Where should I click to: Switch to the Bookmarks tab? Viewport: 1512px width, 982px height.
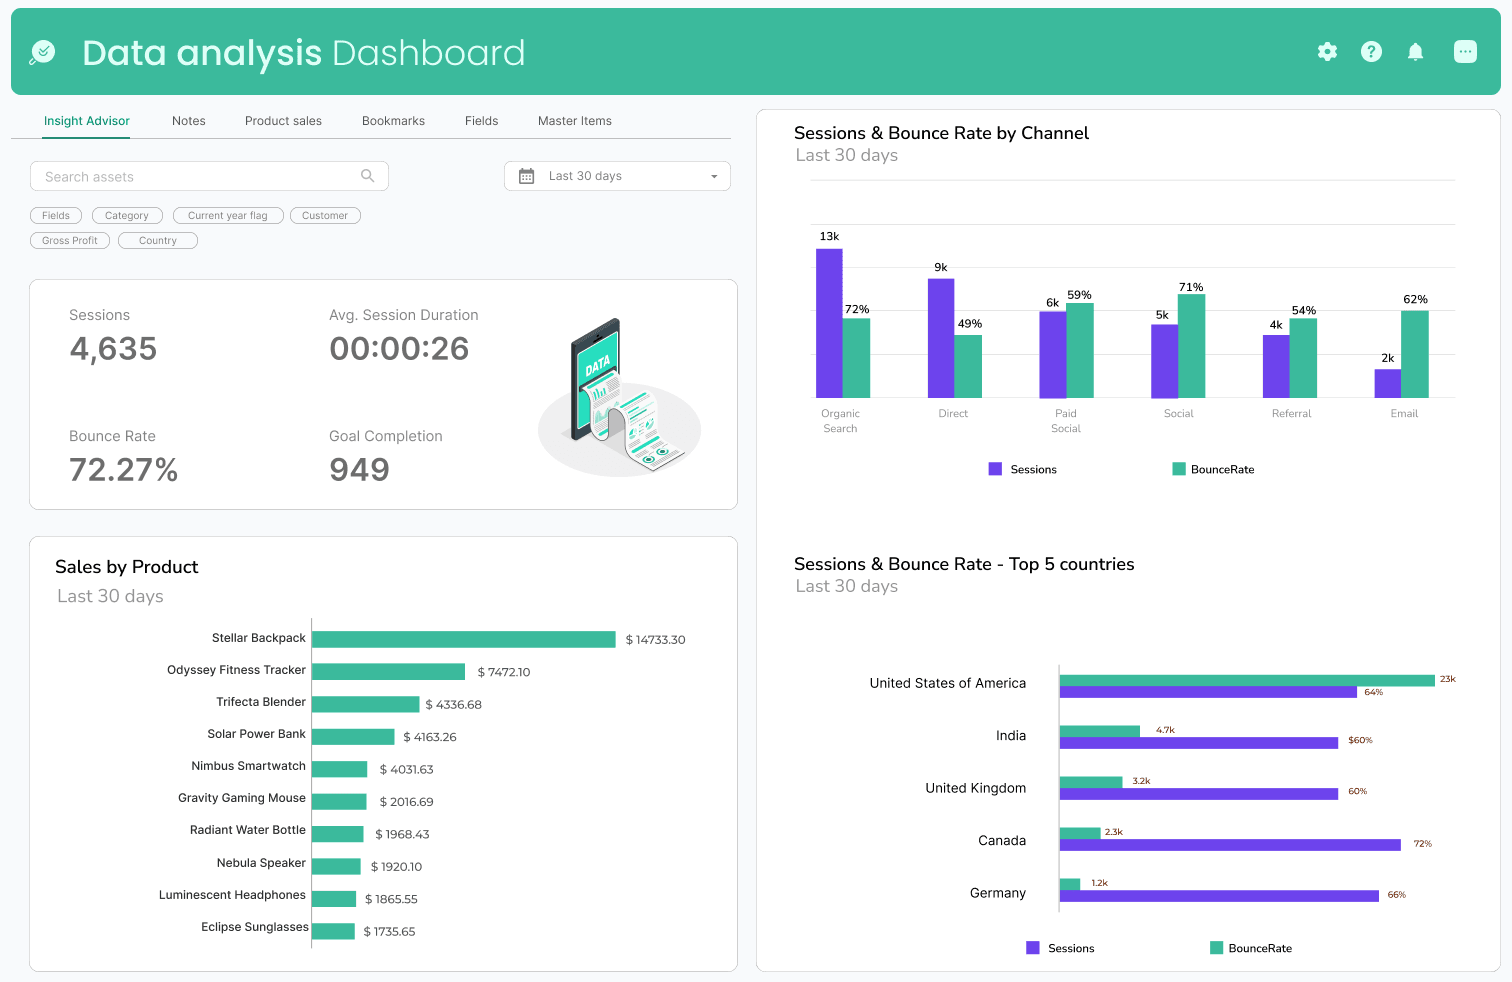393,120
